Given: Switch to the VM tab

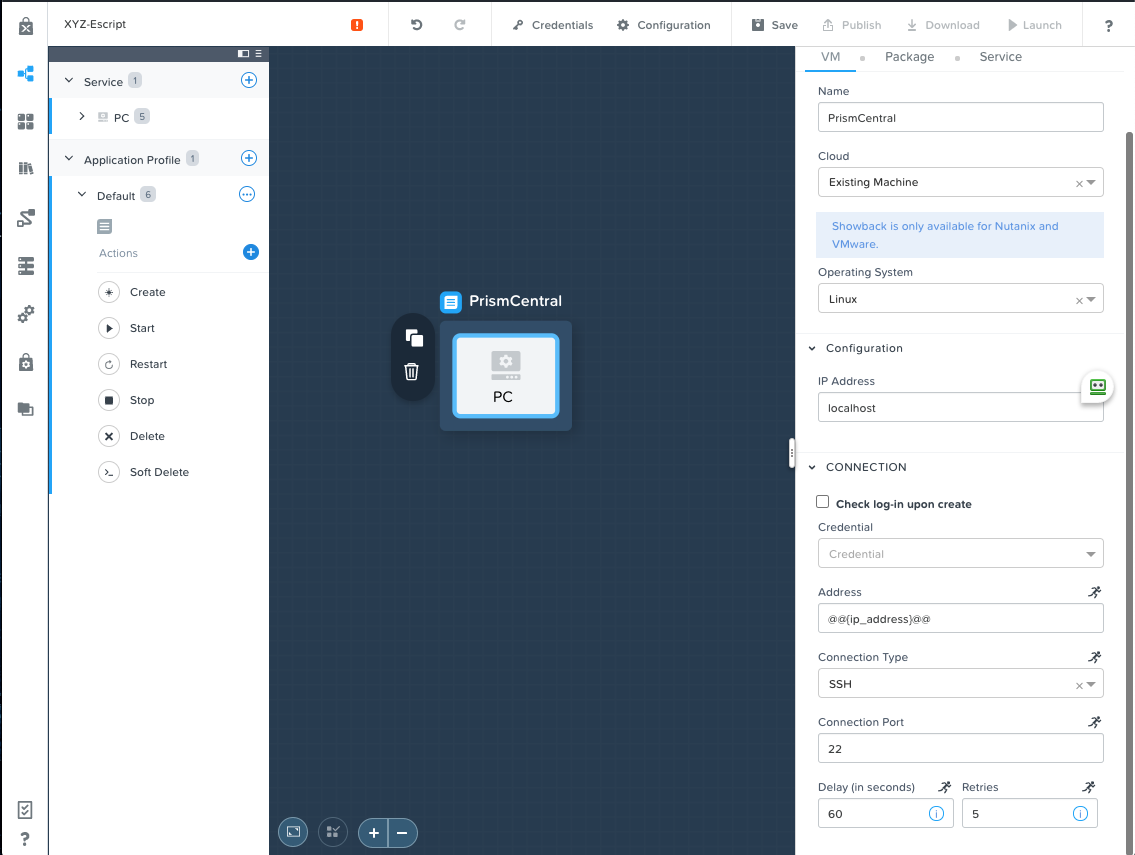Looking at the screenshot, I should coord(830,57).
